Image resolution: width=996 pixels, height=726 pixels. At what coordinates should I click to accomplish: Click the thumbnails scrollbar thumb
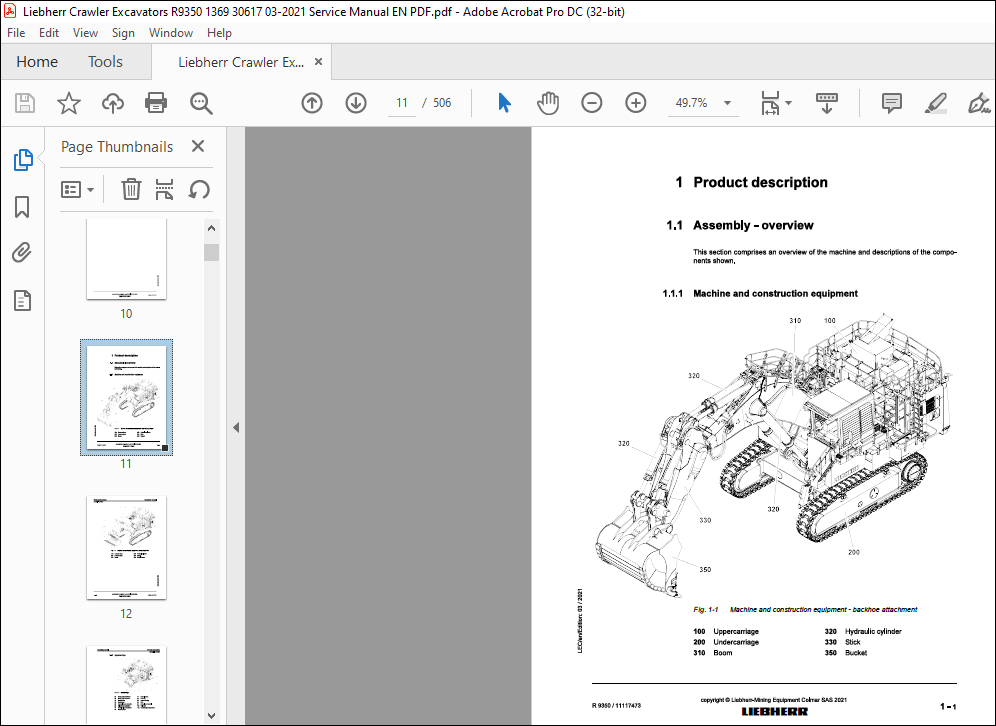[212, 252]
